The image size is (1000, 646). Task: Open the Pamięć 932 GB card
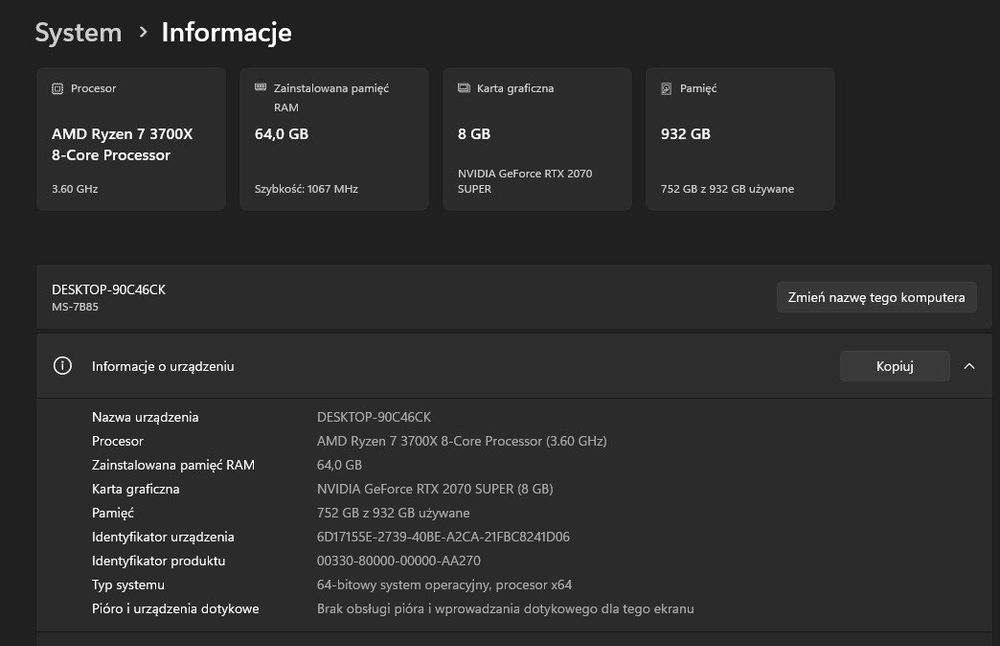tap(740, 139)
